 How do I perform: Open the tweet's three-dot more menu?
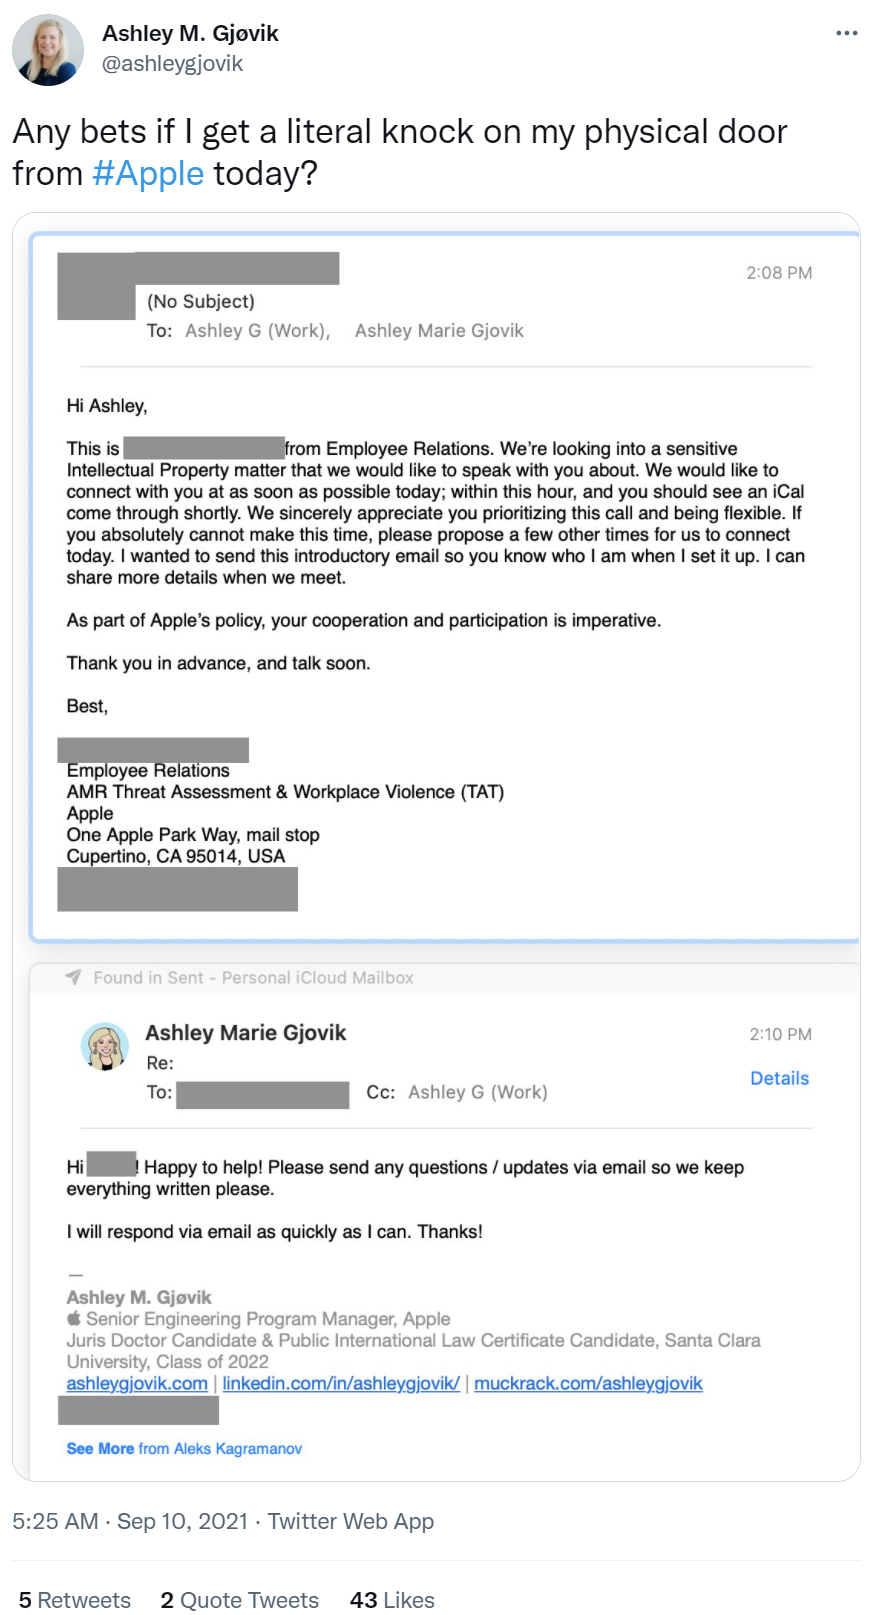(846, 33)
